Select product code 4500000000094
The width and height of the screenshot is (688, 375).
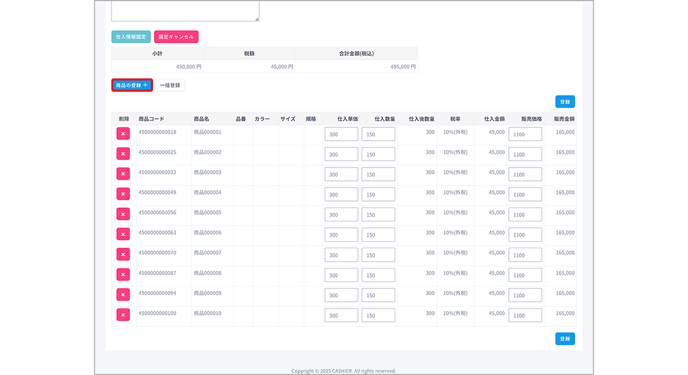tap(157, 293)
